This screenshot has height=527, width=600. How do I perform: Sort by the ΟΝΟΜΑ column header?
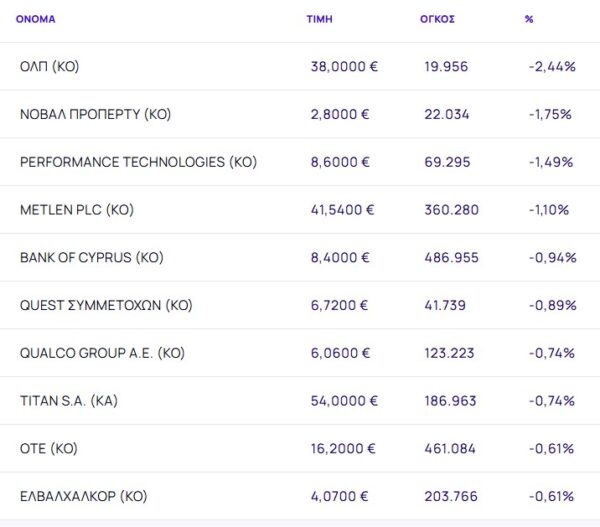click(35, 19)
